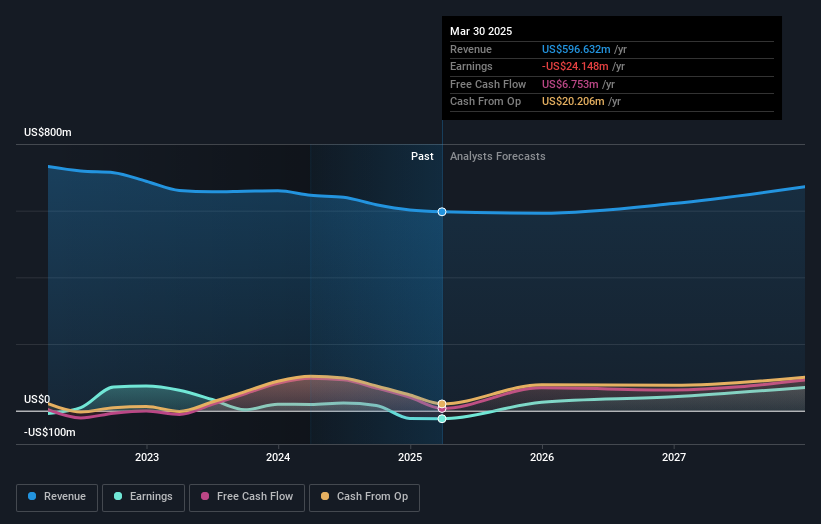
Task: Toggle the Cash From Op legend series
Action: (x=364, y=497)
